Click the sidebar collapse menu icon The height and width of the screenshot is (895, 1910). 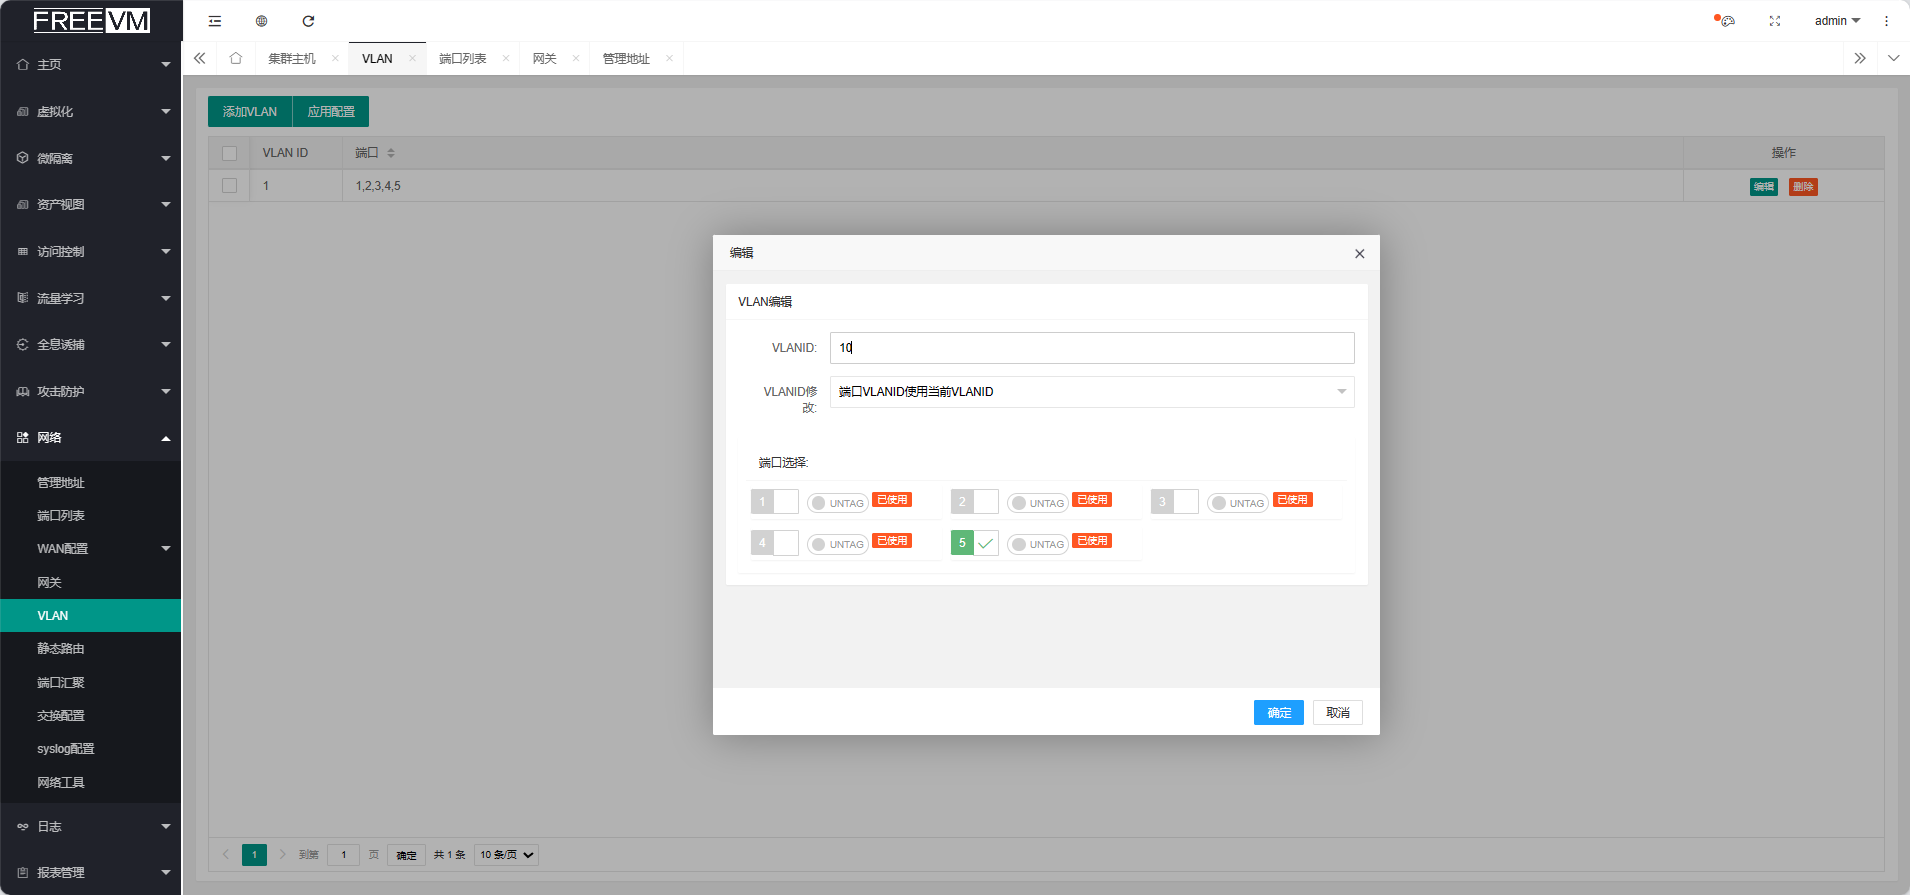215,21
